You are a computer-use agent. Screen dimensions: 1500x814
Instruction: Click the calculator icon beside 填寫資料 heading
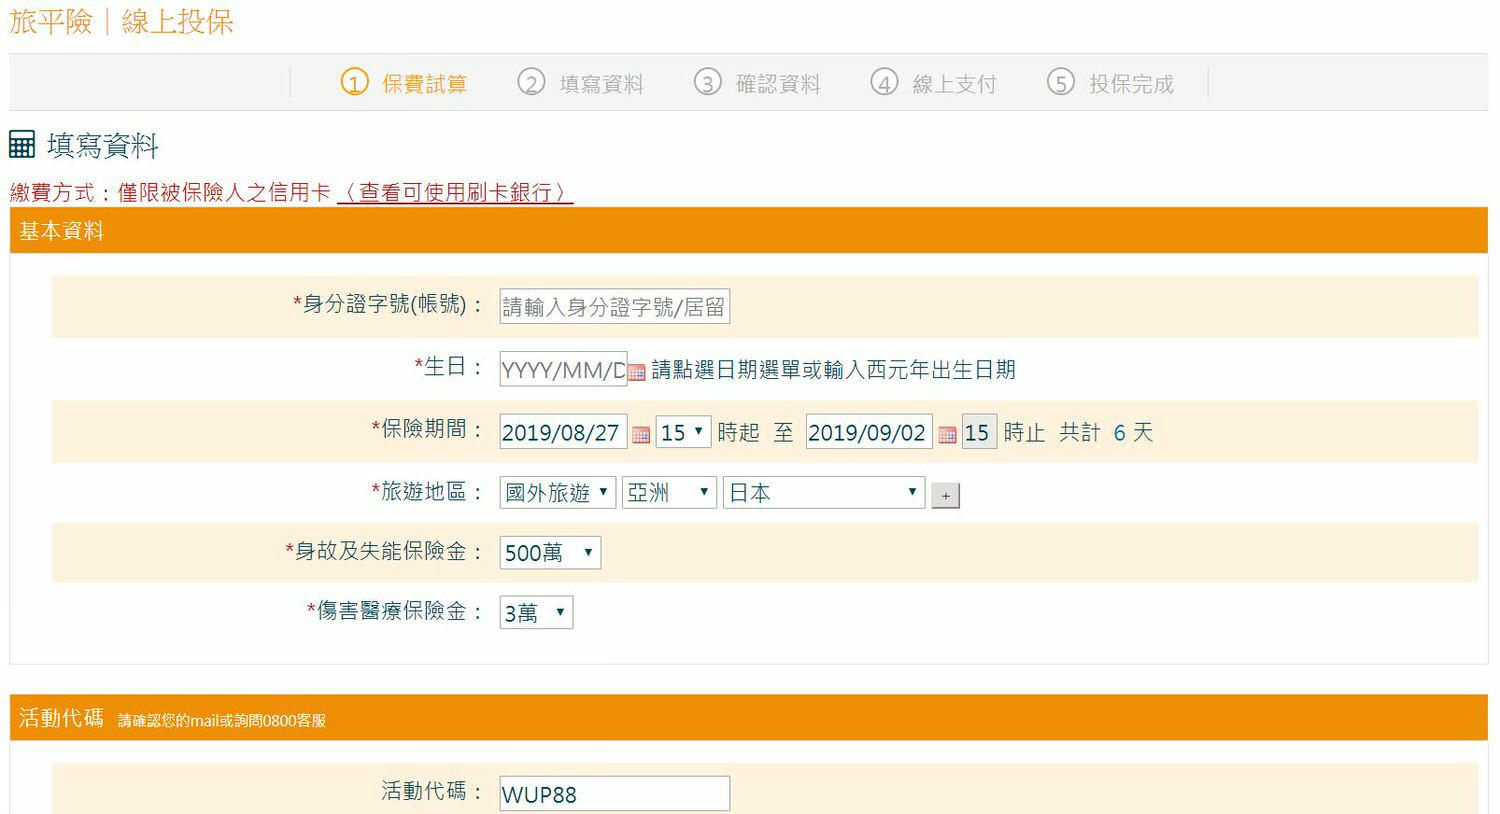coord(22,144)
